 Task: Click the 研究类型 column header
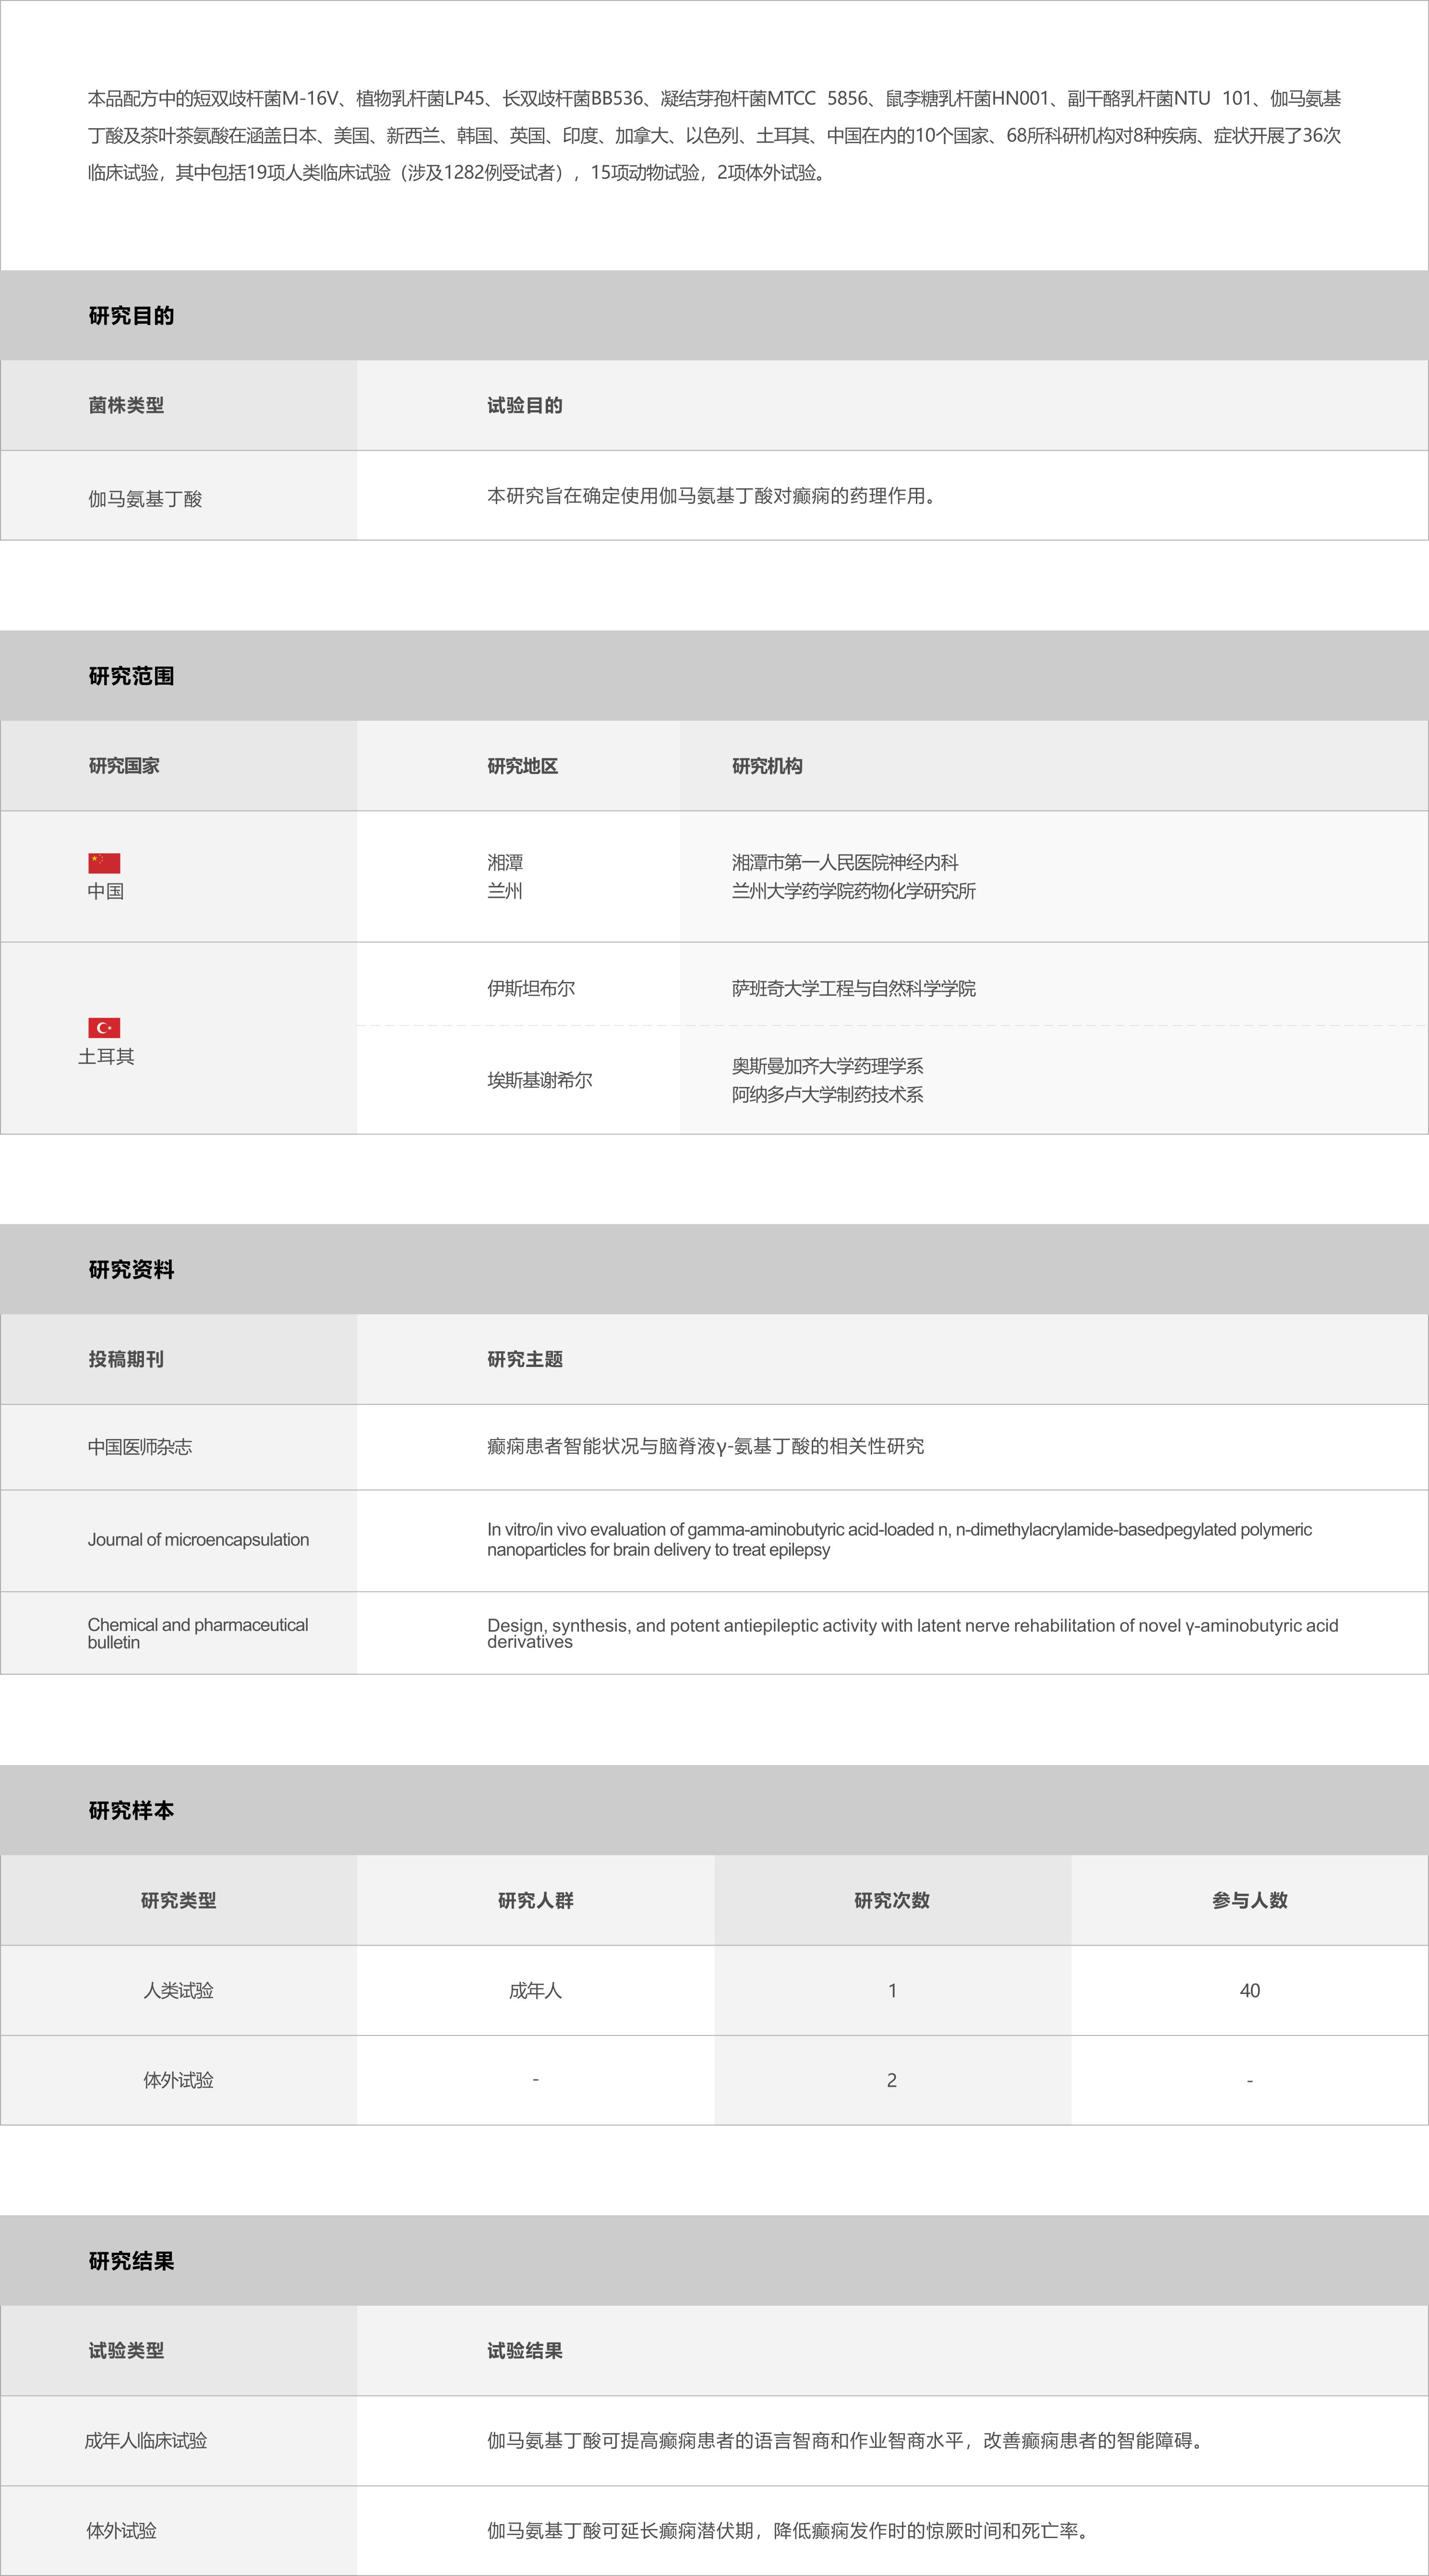[x=179, y=1900]
